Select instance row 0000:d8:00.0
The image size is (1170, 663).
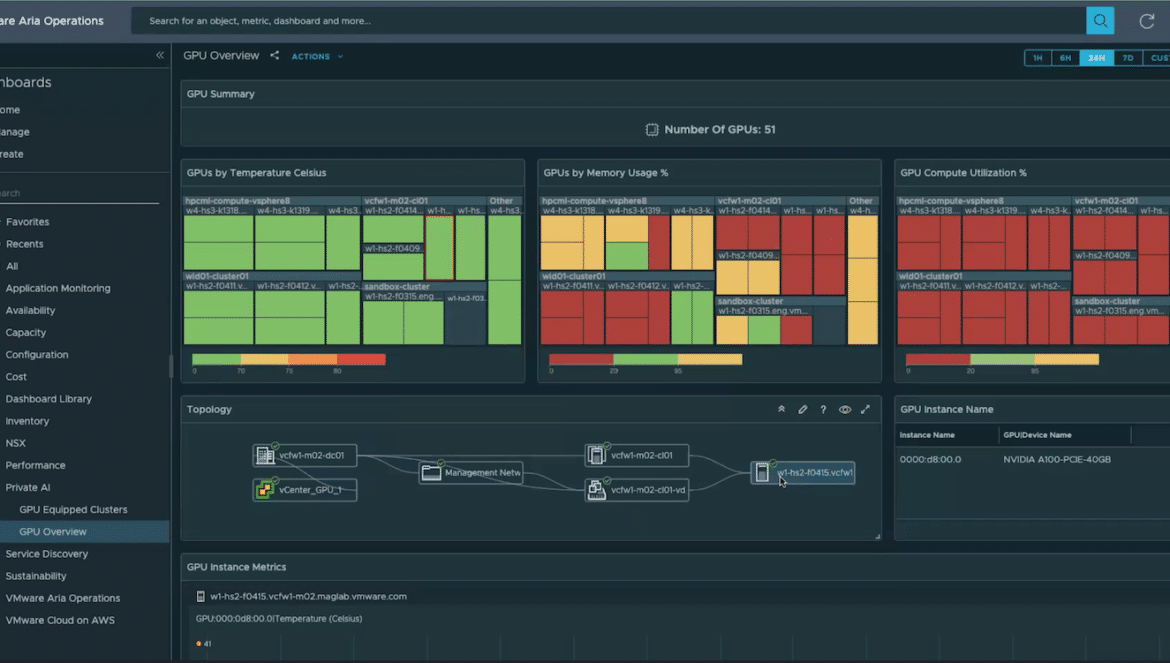930,459
